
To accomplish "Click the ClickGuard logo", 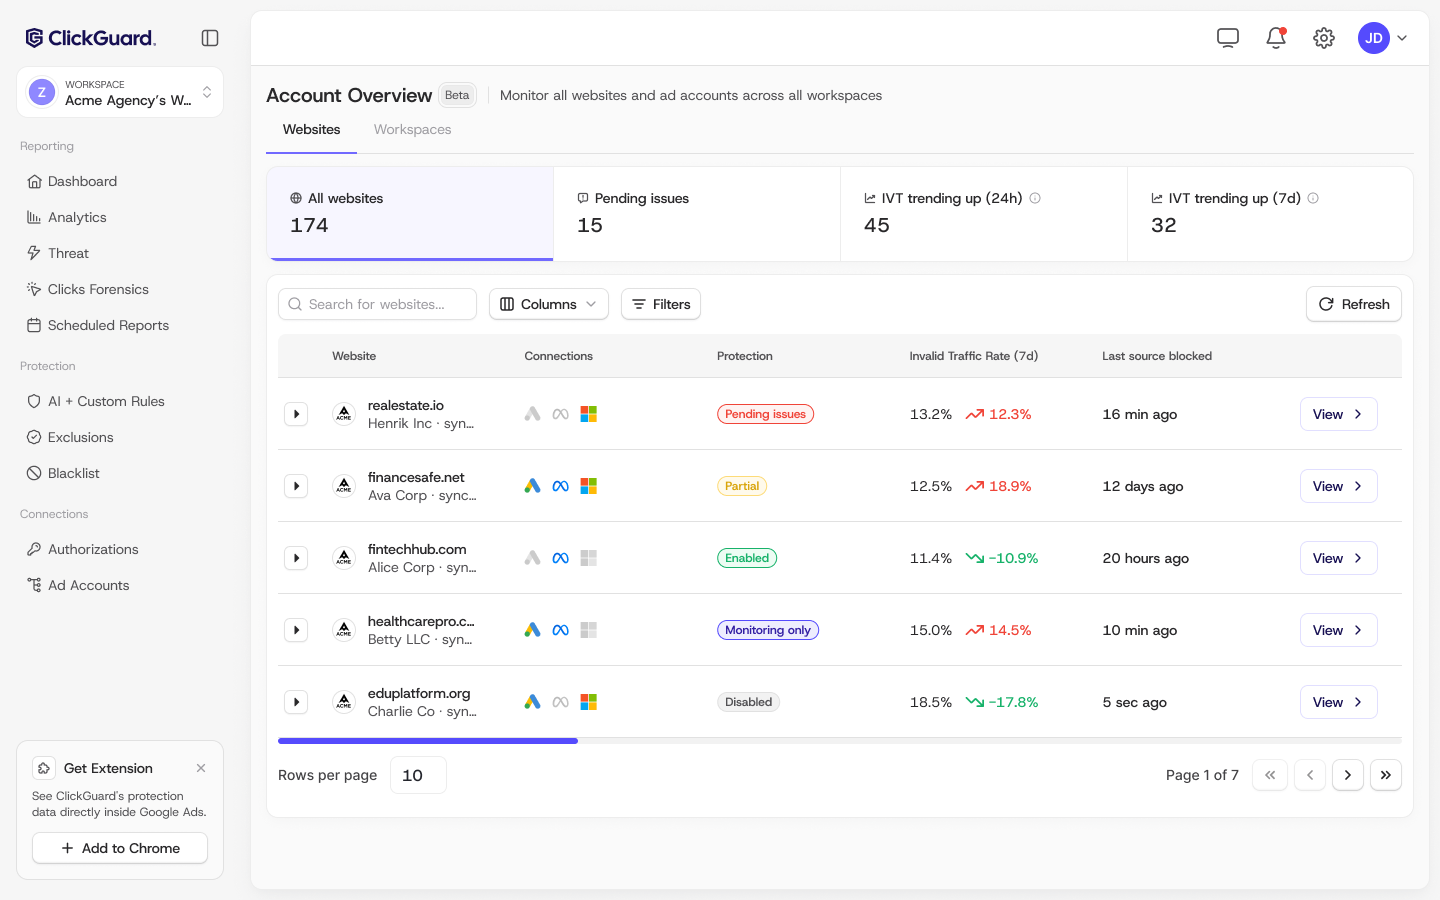I will click(91, 38).
